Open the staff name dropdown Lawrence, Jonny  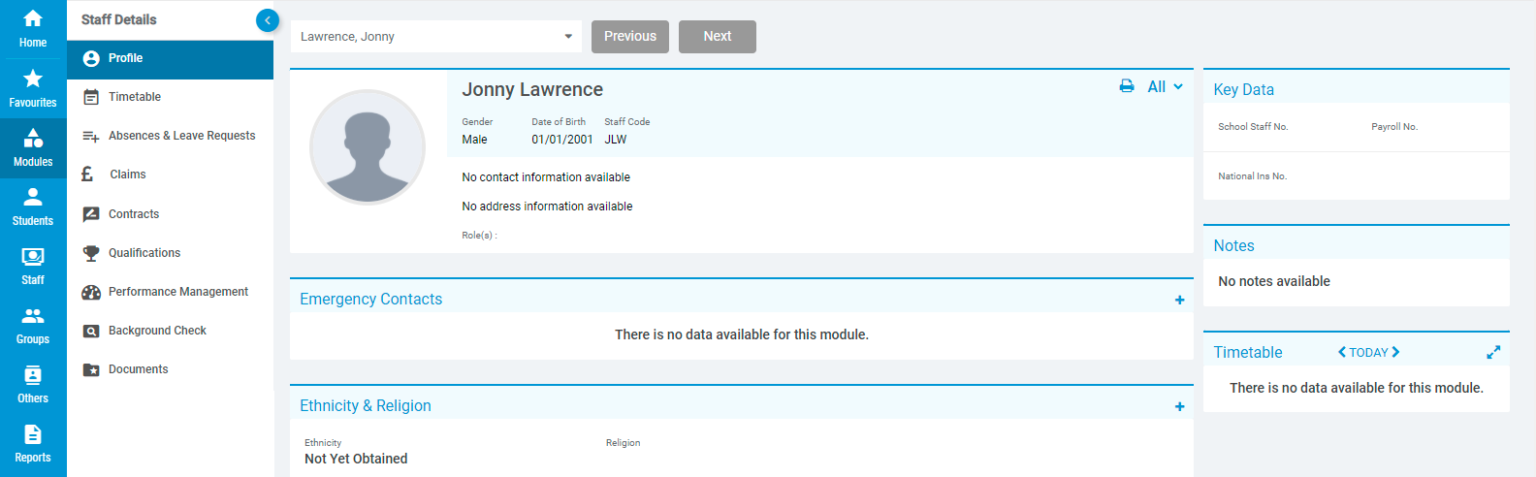click(436, 36)
